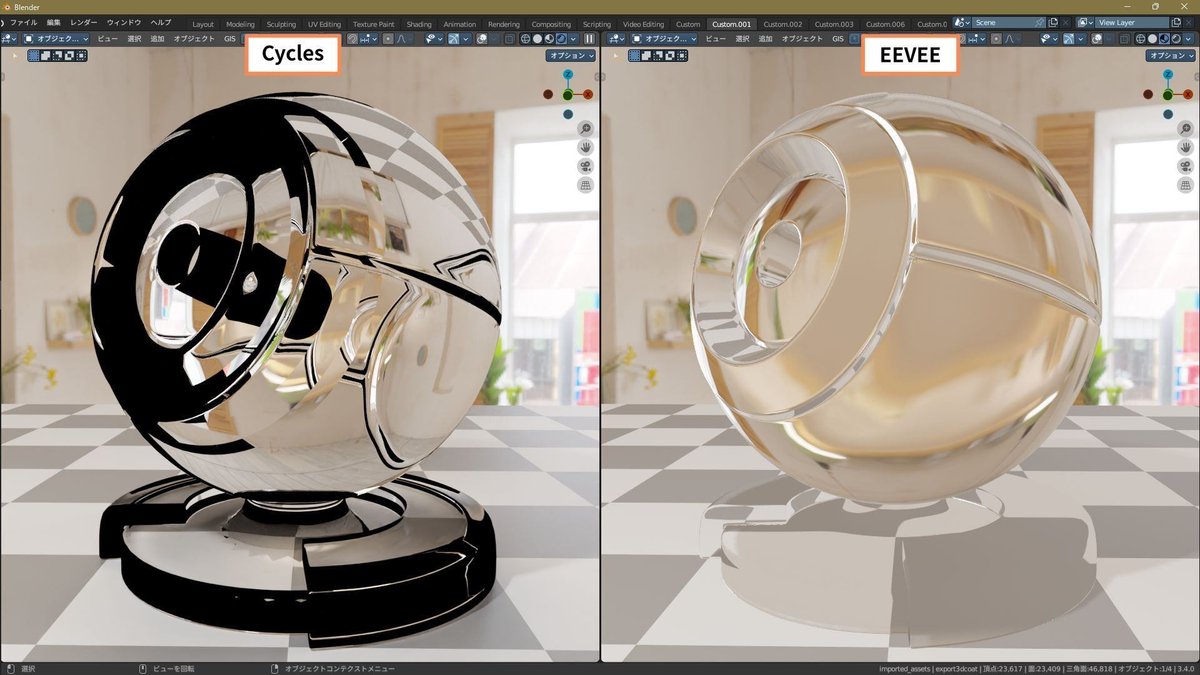Pause render preview in Cycles viewport

[x=589, y=38]
